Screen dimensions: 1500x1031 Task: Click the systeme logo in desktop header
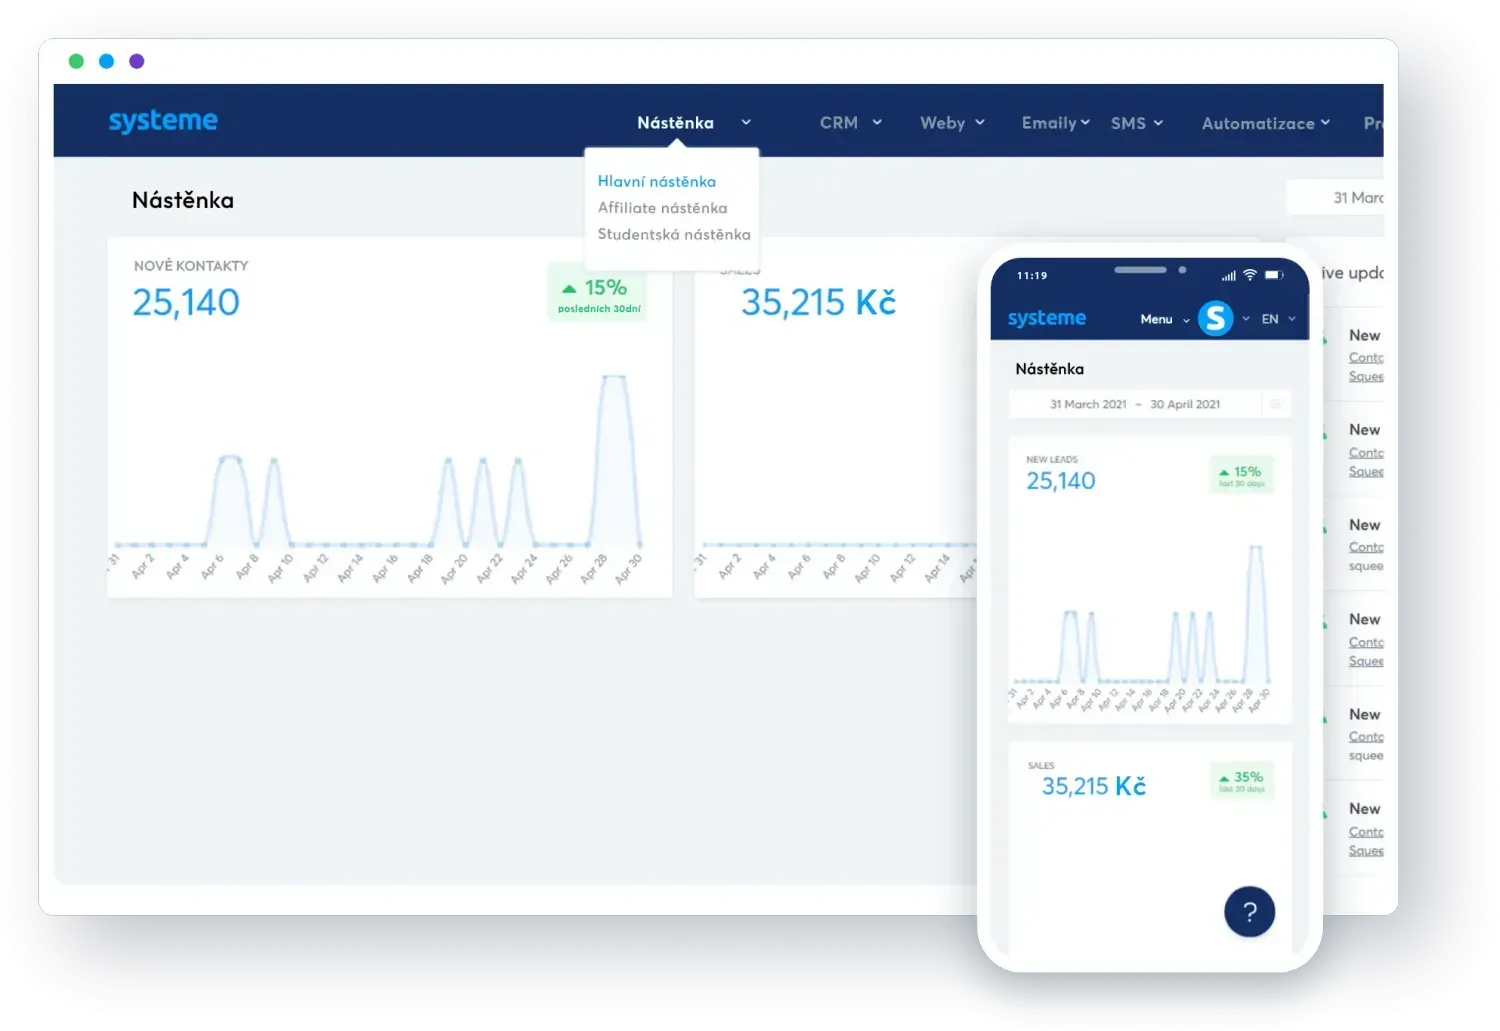click(x=163, y=121)
